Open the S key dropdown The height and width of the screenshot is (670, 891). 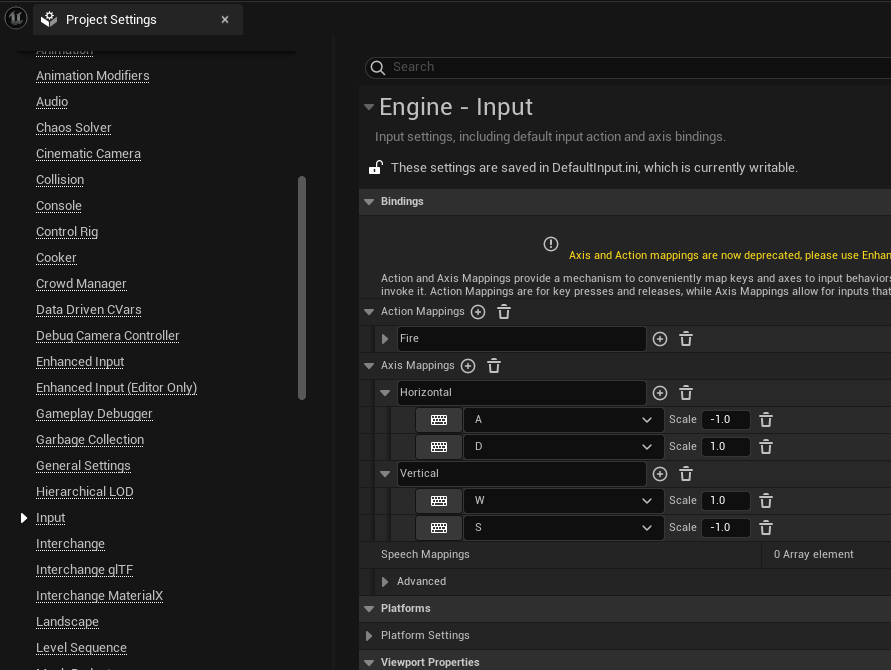tap(564, 528)
